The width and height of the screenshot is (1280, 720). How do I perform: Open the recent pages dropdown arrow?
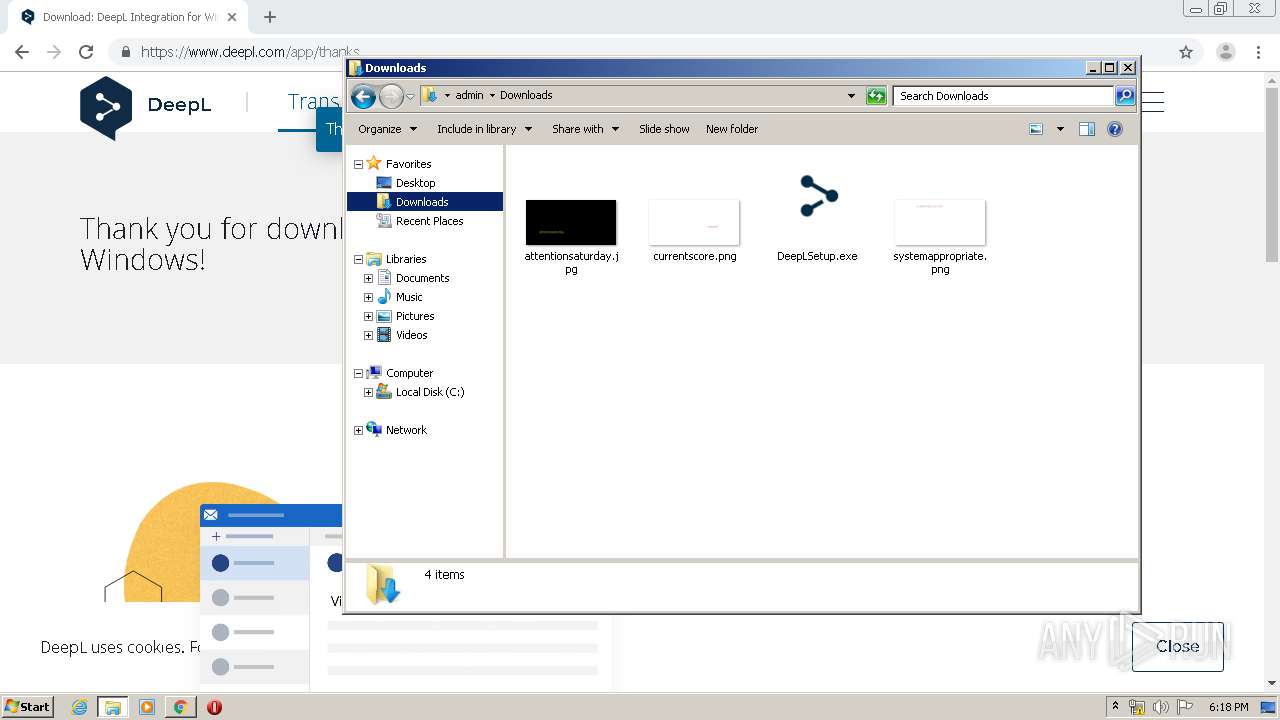click(x=410, y=96)
